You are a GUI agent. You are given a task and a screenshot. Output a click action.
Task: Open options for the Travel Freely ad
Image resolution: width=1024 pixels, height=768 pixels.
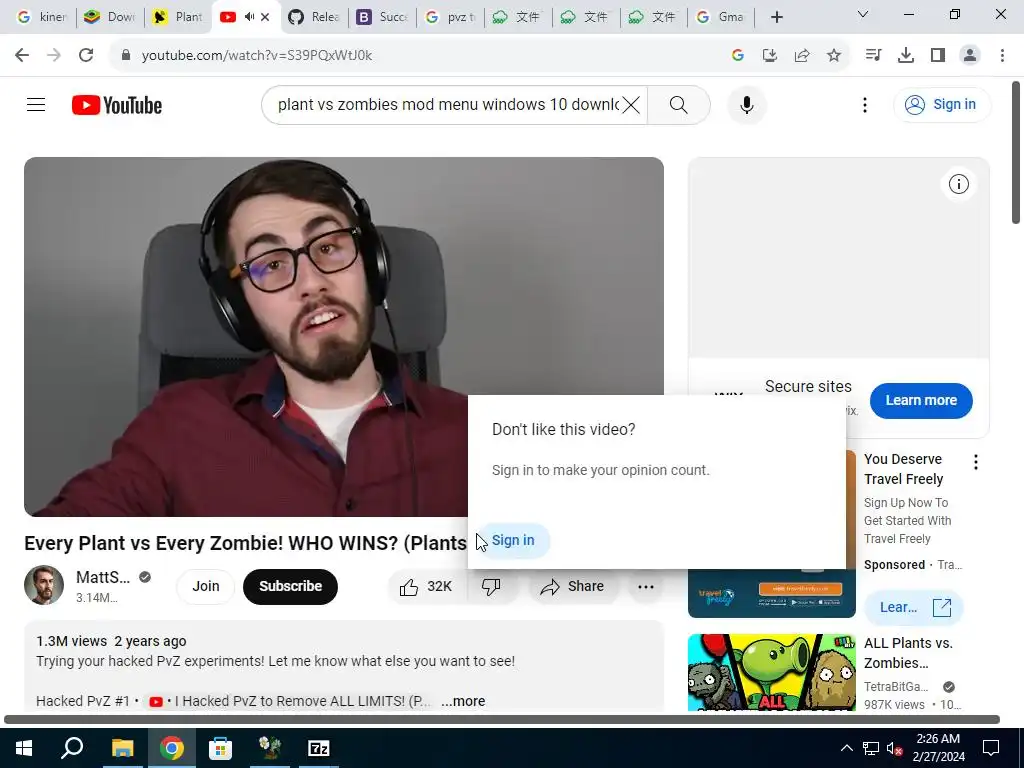(976, 462)
